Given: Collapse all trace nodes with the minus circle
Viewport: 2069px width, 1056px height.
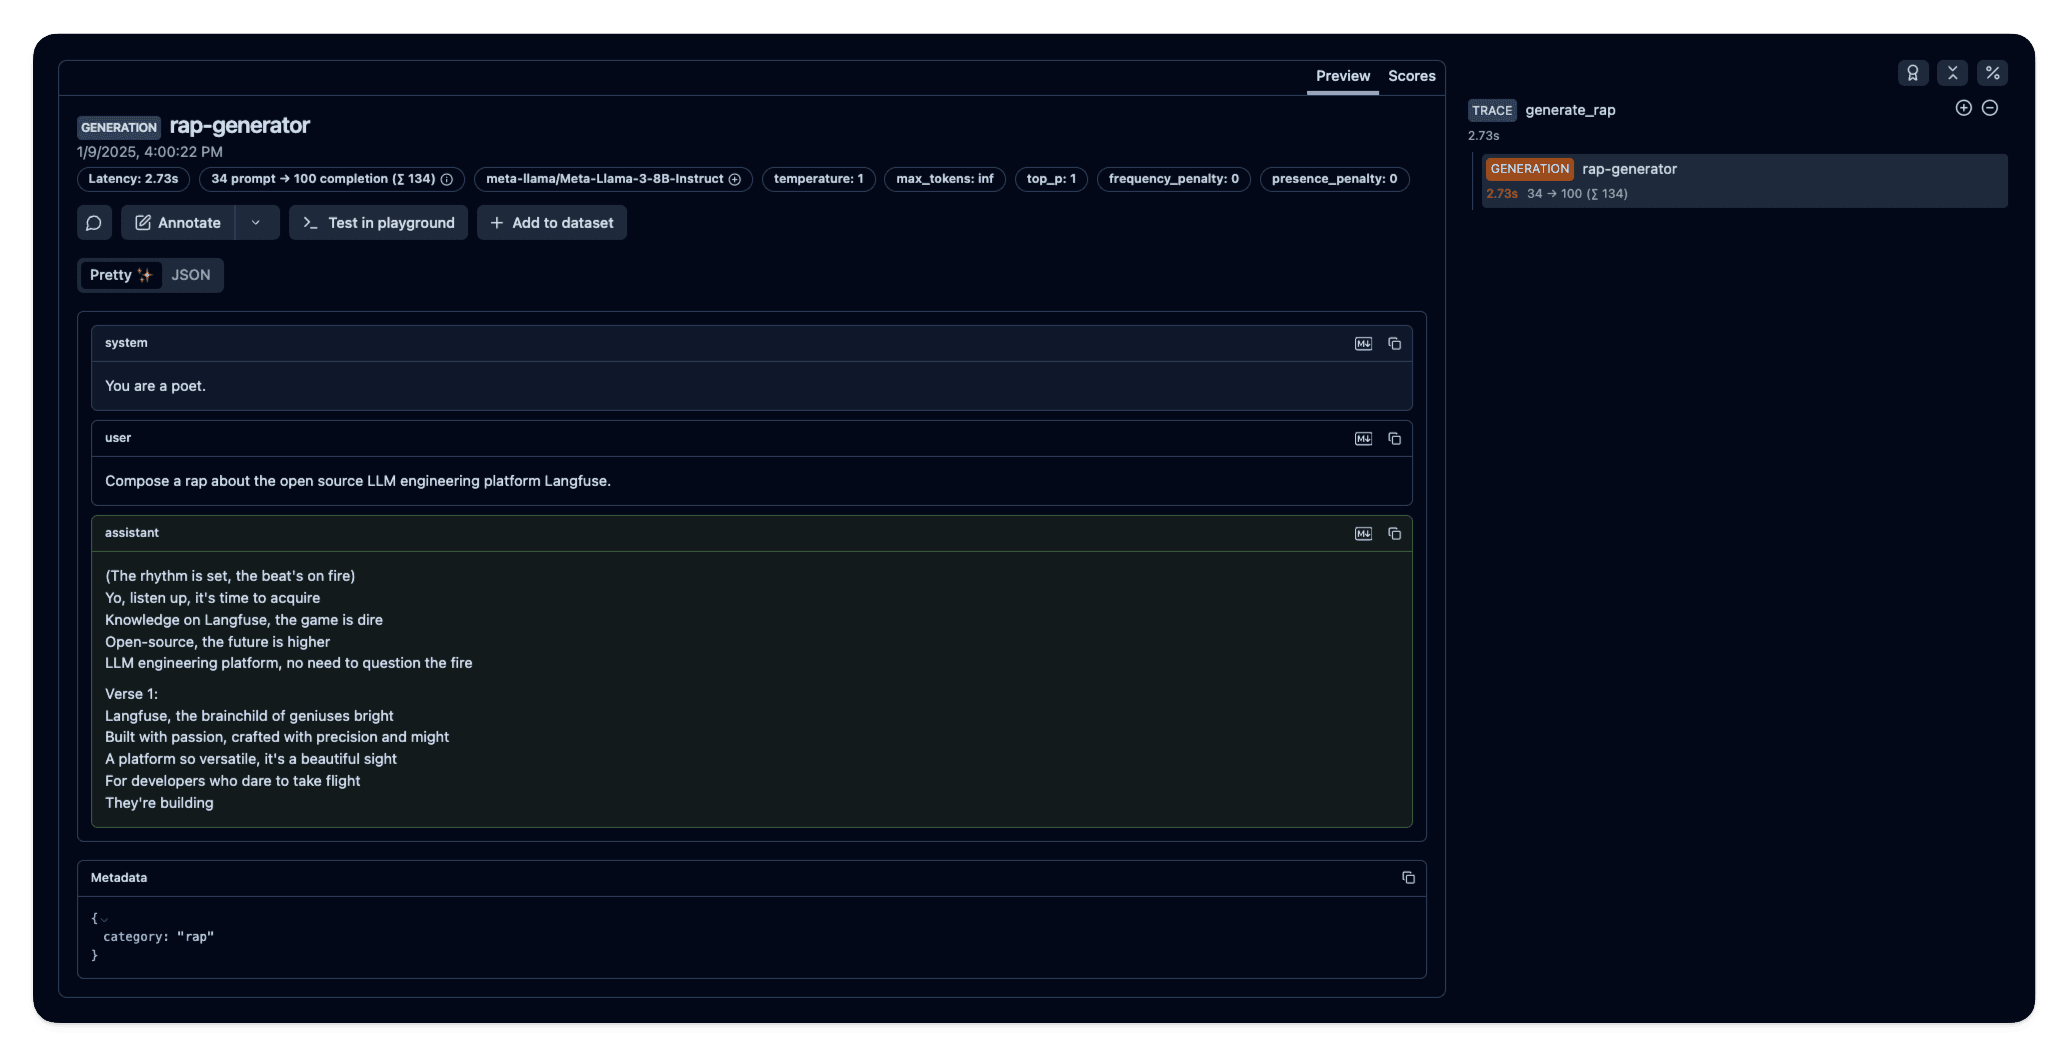Looking at the screenshot, I should pyautogui.click(x=1989, y=107).
